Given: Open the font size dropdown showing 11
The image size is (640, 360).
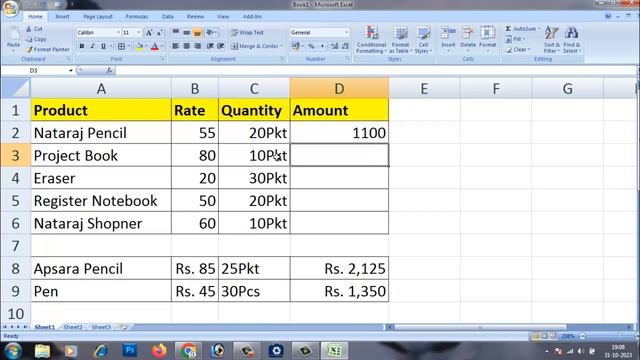Looking at the screenshot, I should [x=139, y=33].
